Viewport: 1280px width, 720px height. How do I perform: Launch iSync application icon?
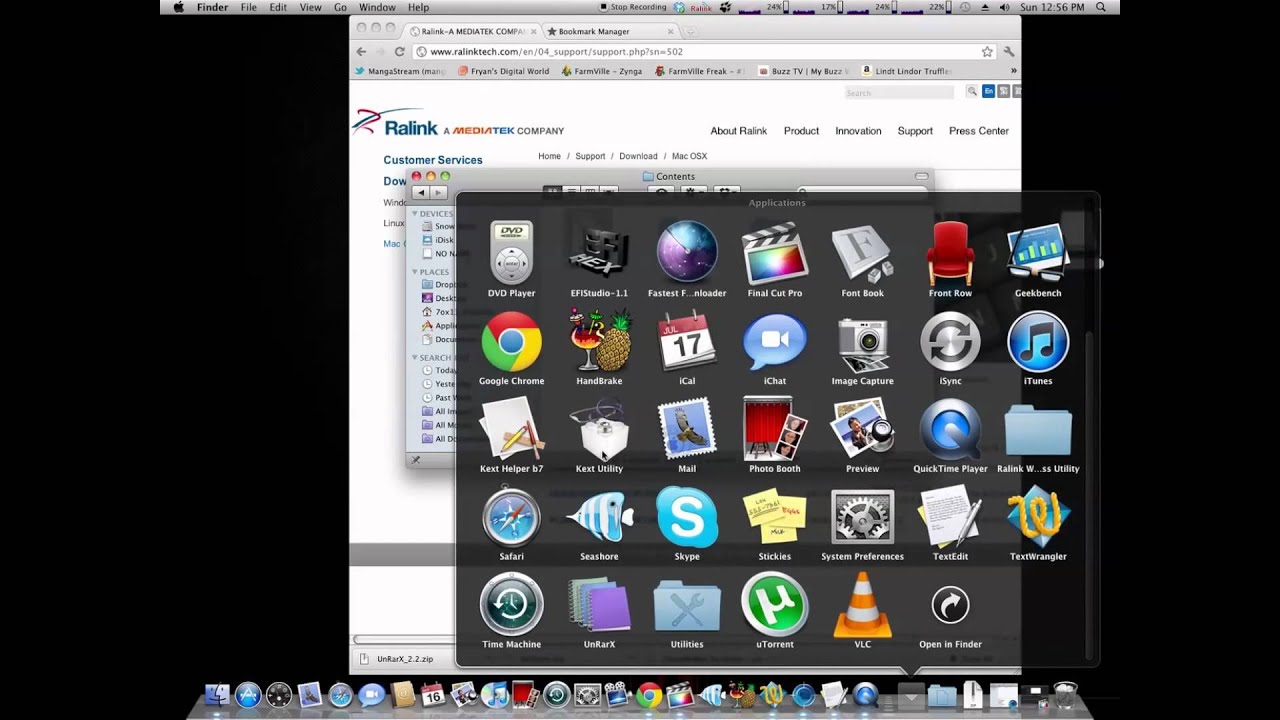(950, 341)
